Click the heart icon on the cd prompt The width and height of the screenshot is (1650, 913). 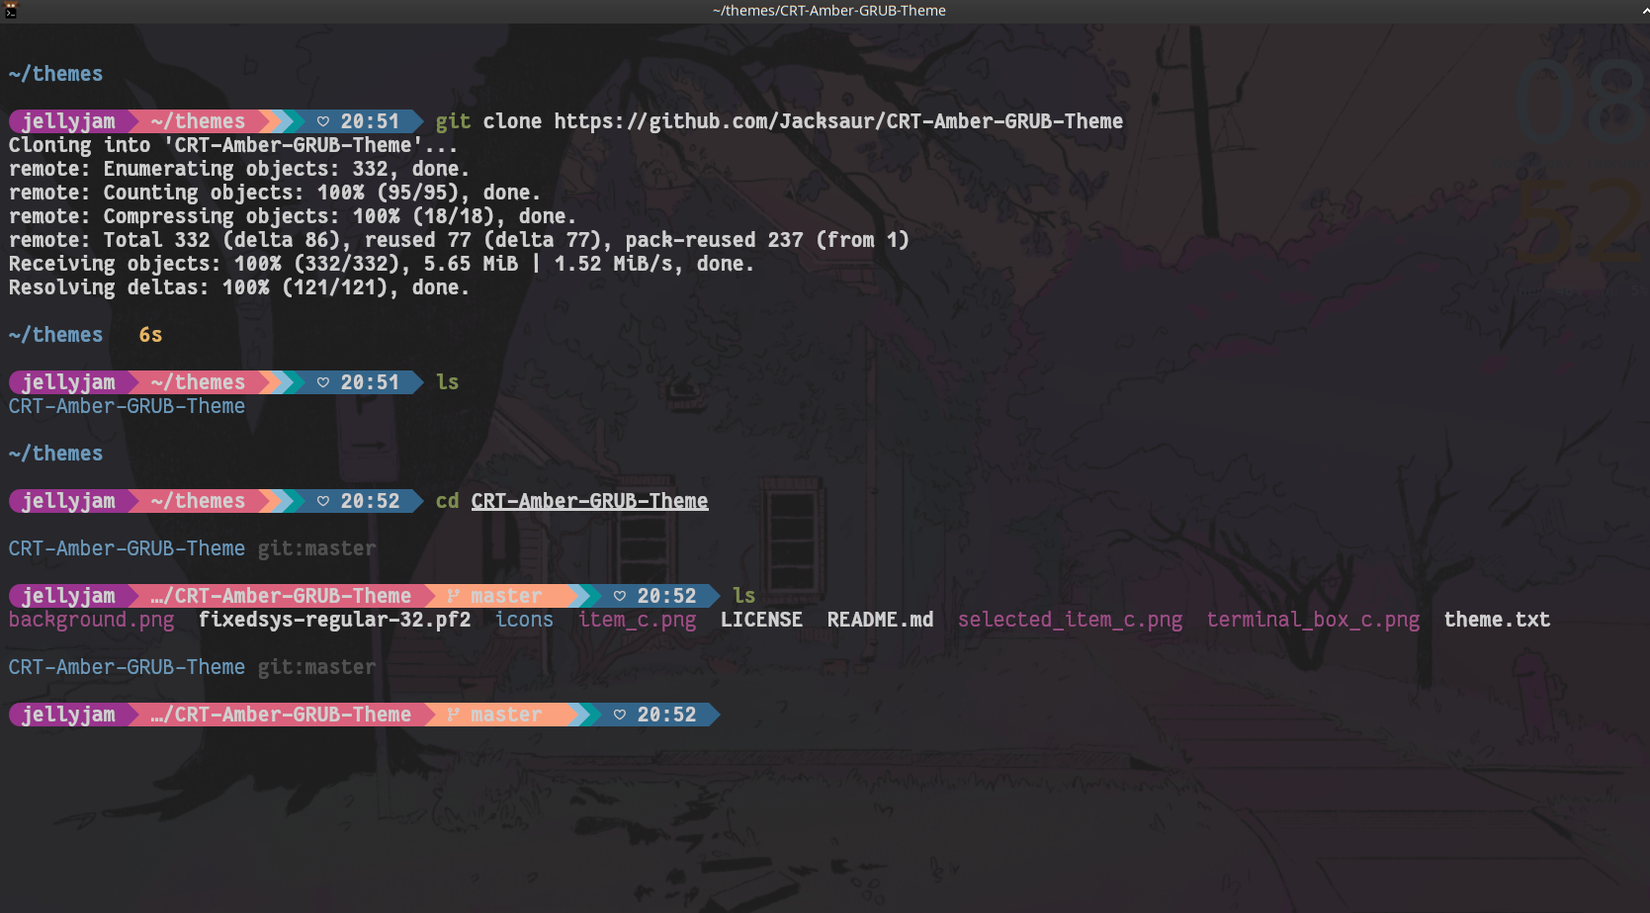click(323, 502)
